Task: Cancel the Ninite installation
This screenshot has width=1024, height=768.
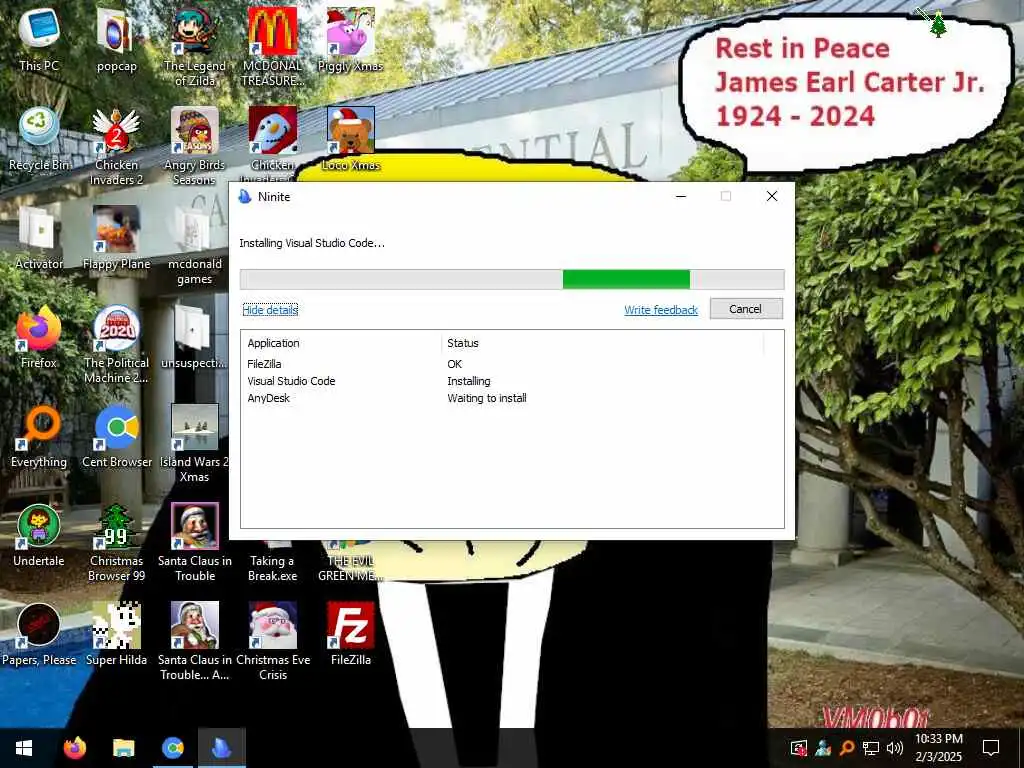Action: coord(746,309)
